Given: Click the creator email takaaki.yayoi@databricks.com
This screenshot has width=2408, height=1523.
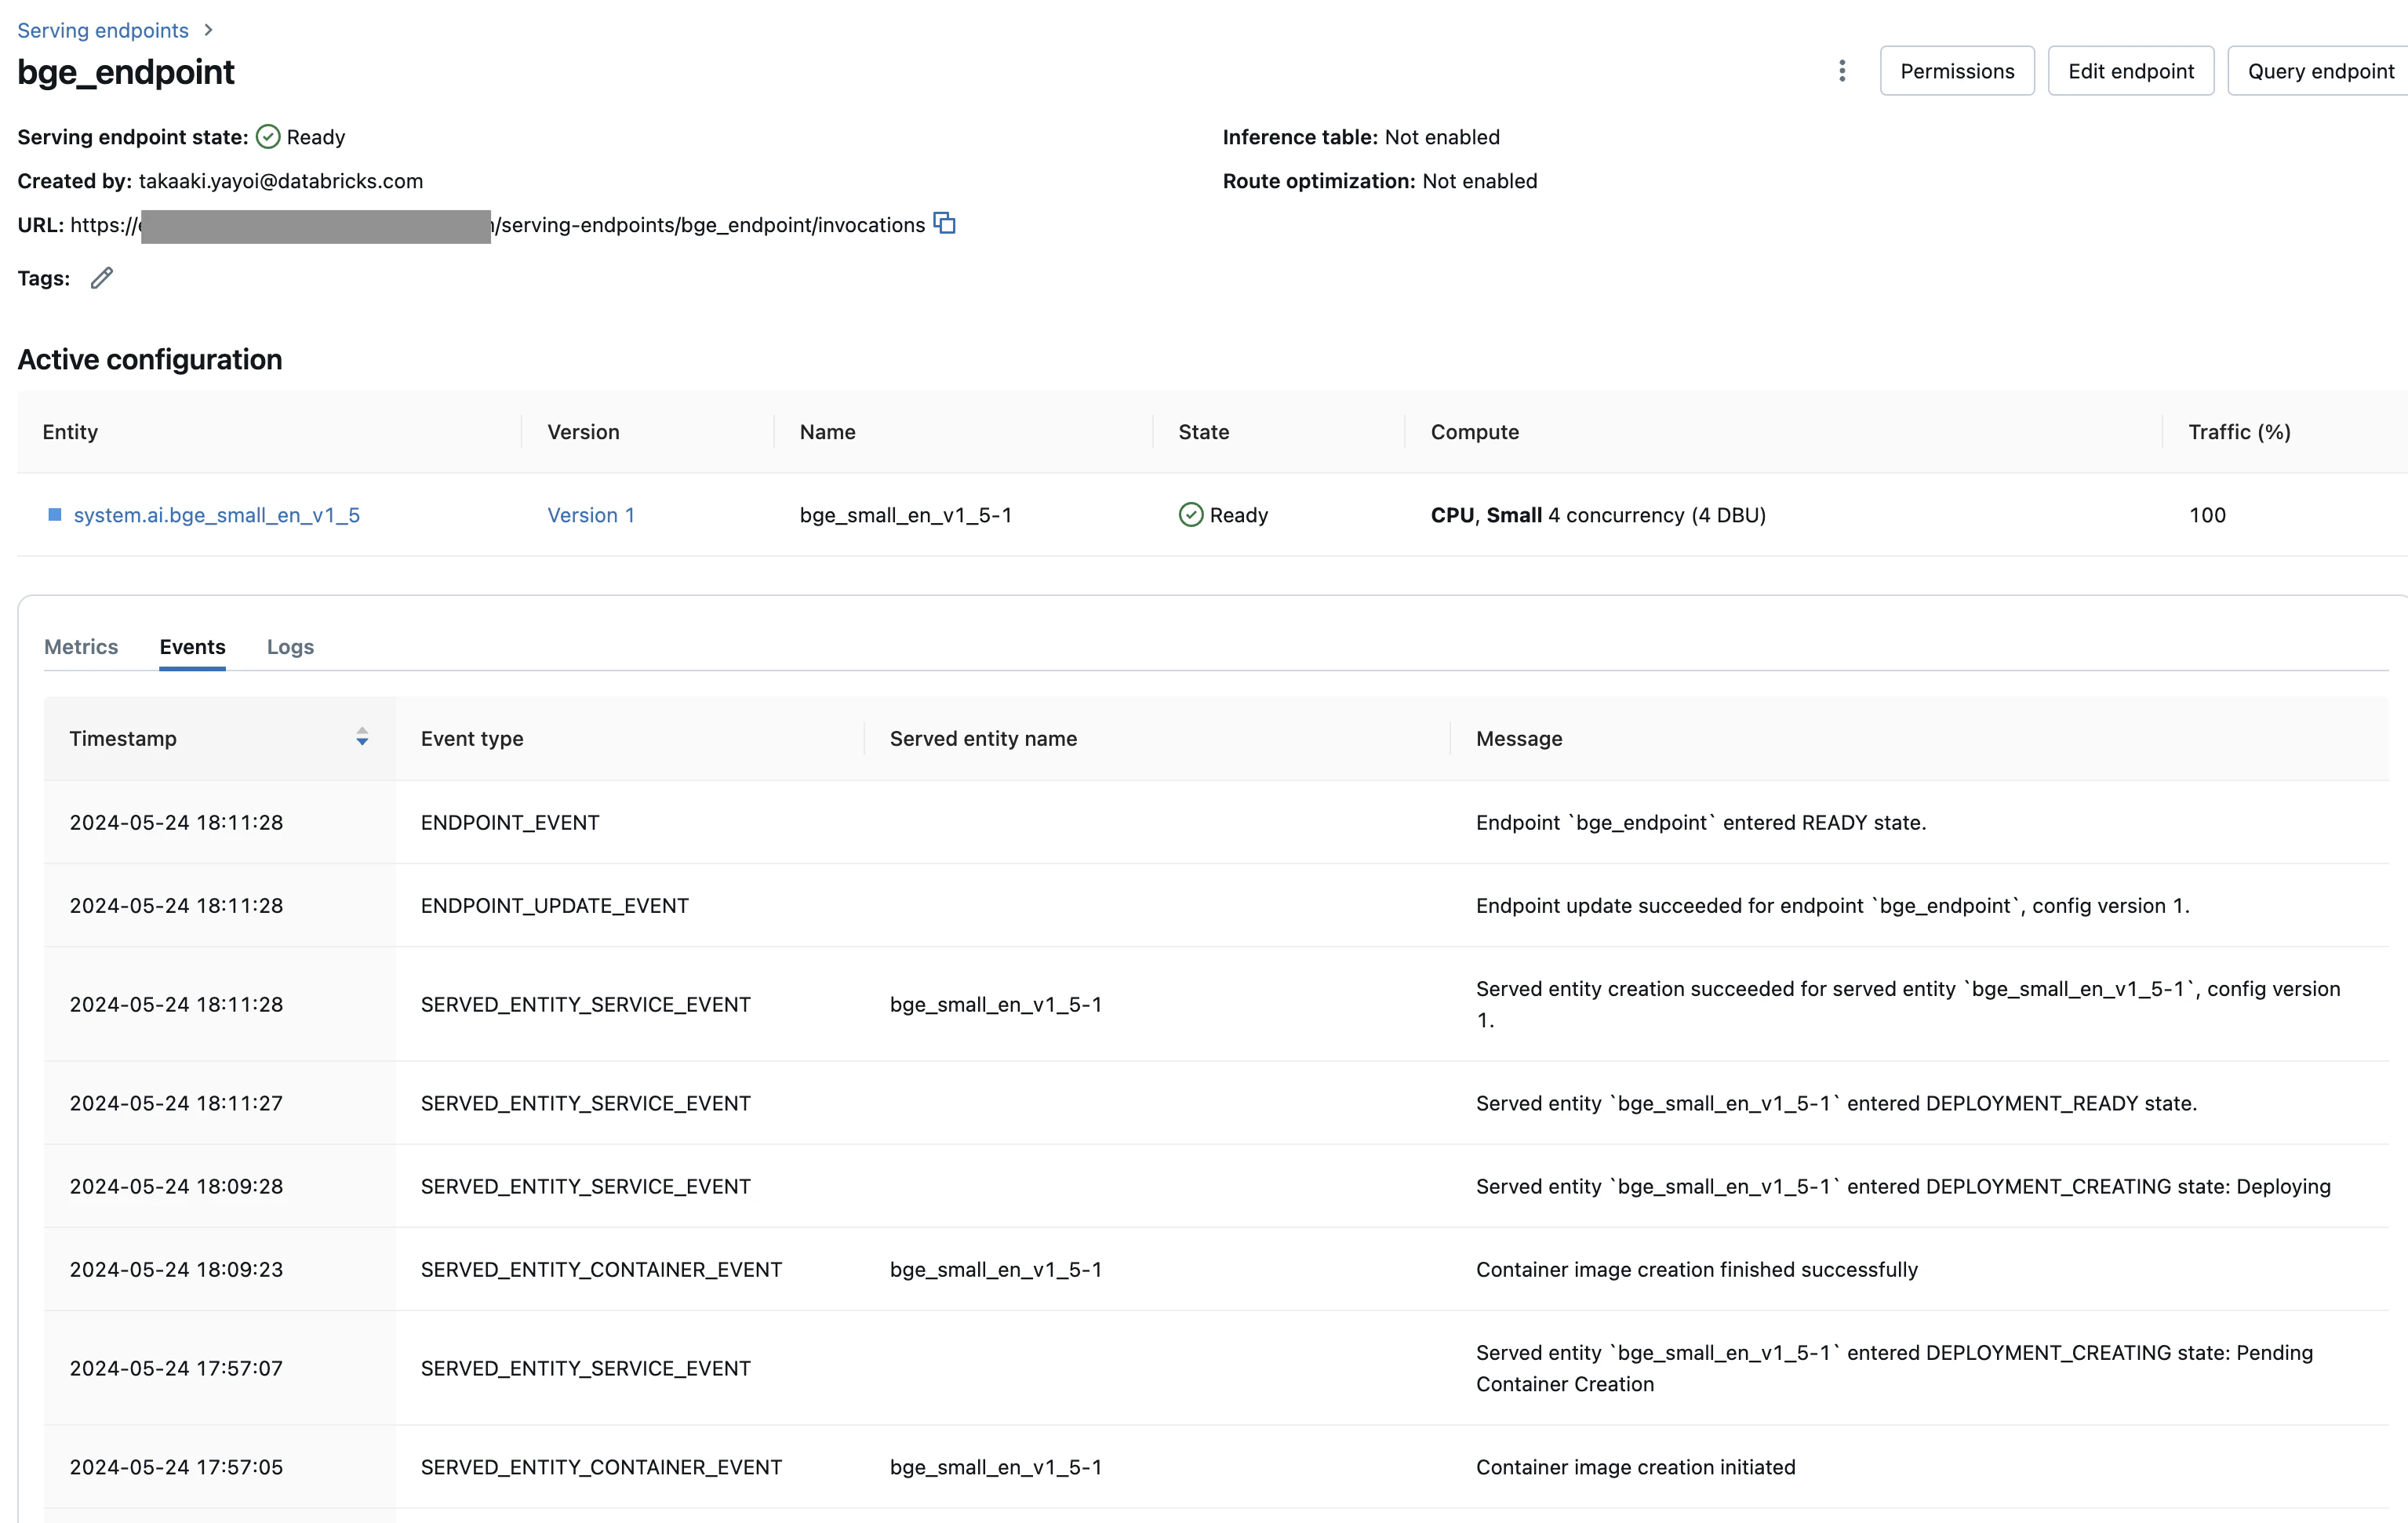Looking at the screenshot, I should pos(281,181).
